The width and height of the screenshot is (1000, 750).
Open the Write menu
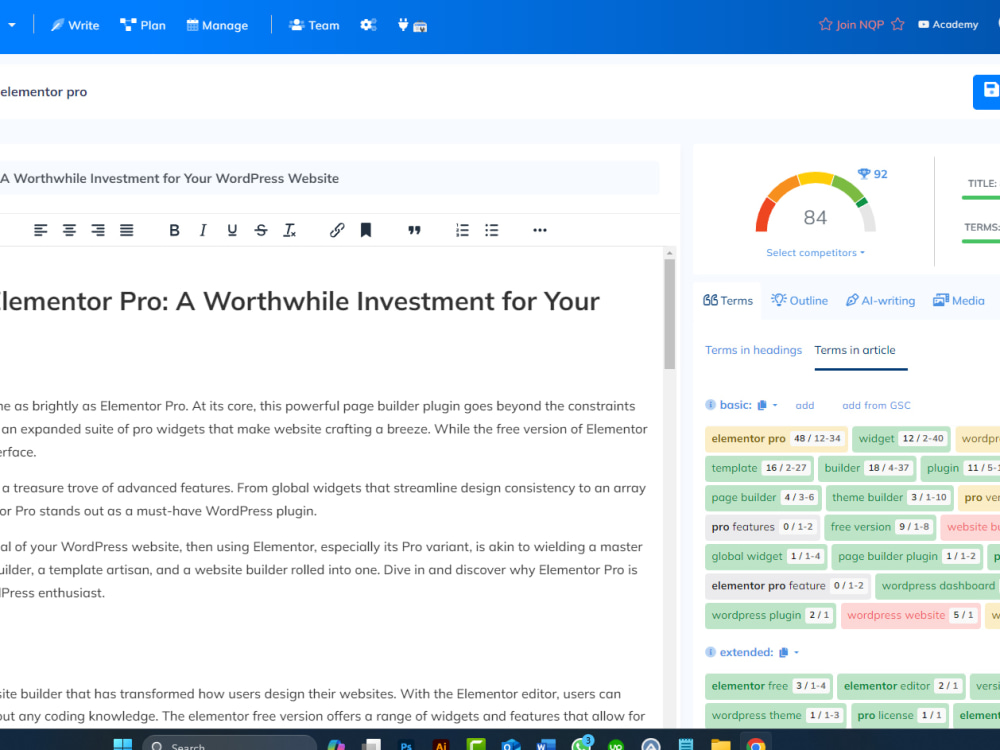coord(75,26)
